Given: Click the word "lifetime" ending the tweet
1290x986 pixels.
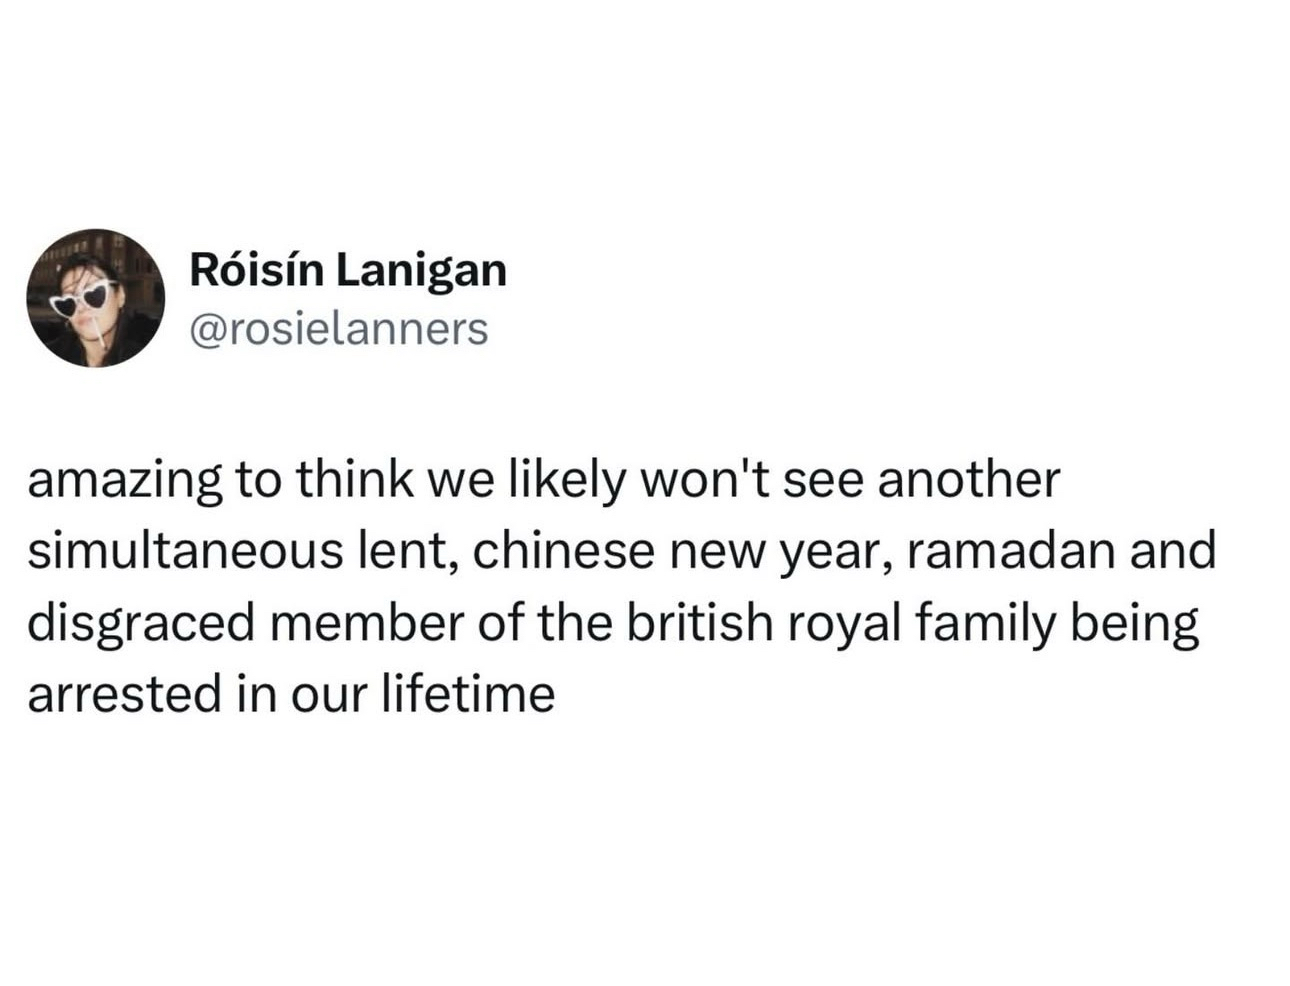Looking at the screenshot, I should pos(469,695).
